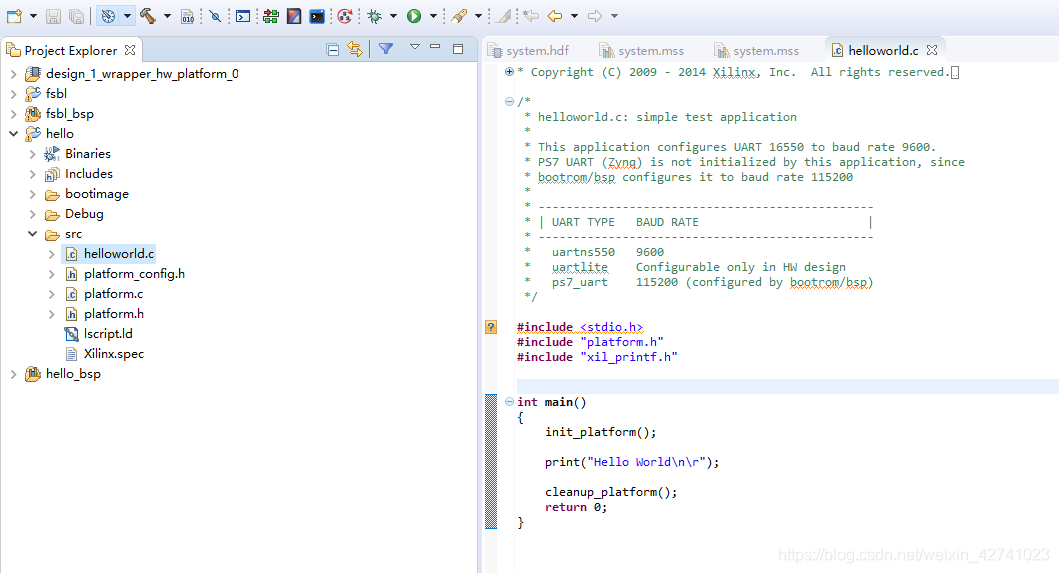
Task: Open the New wizard dropdown arrow
Action: (x=33, y=16)
